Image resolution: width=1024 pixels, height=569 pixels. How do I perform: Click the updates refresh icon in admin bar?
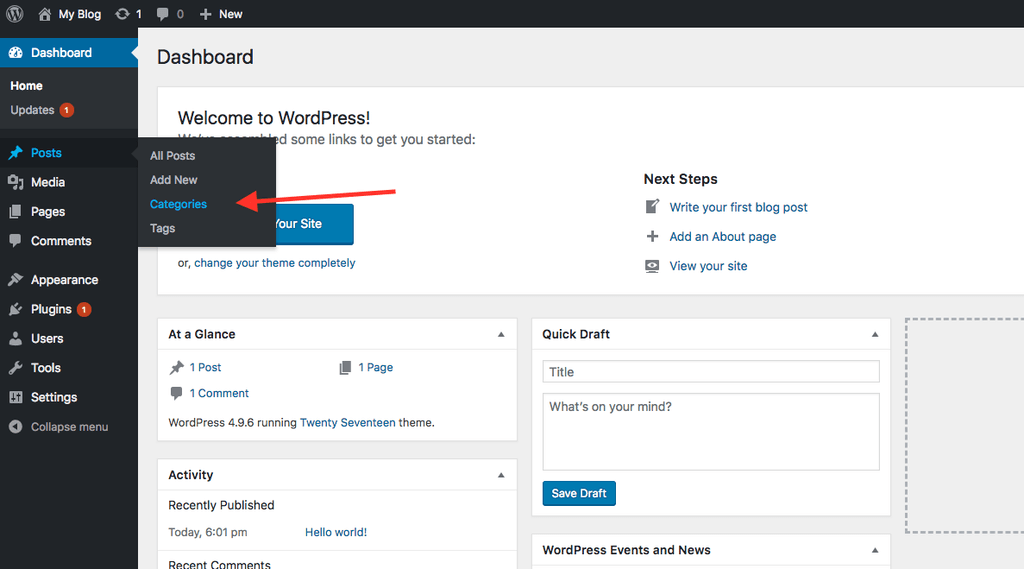[122, 14]
